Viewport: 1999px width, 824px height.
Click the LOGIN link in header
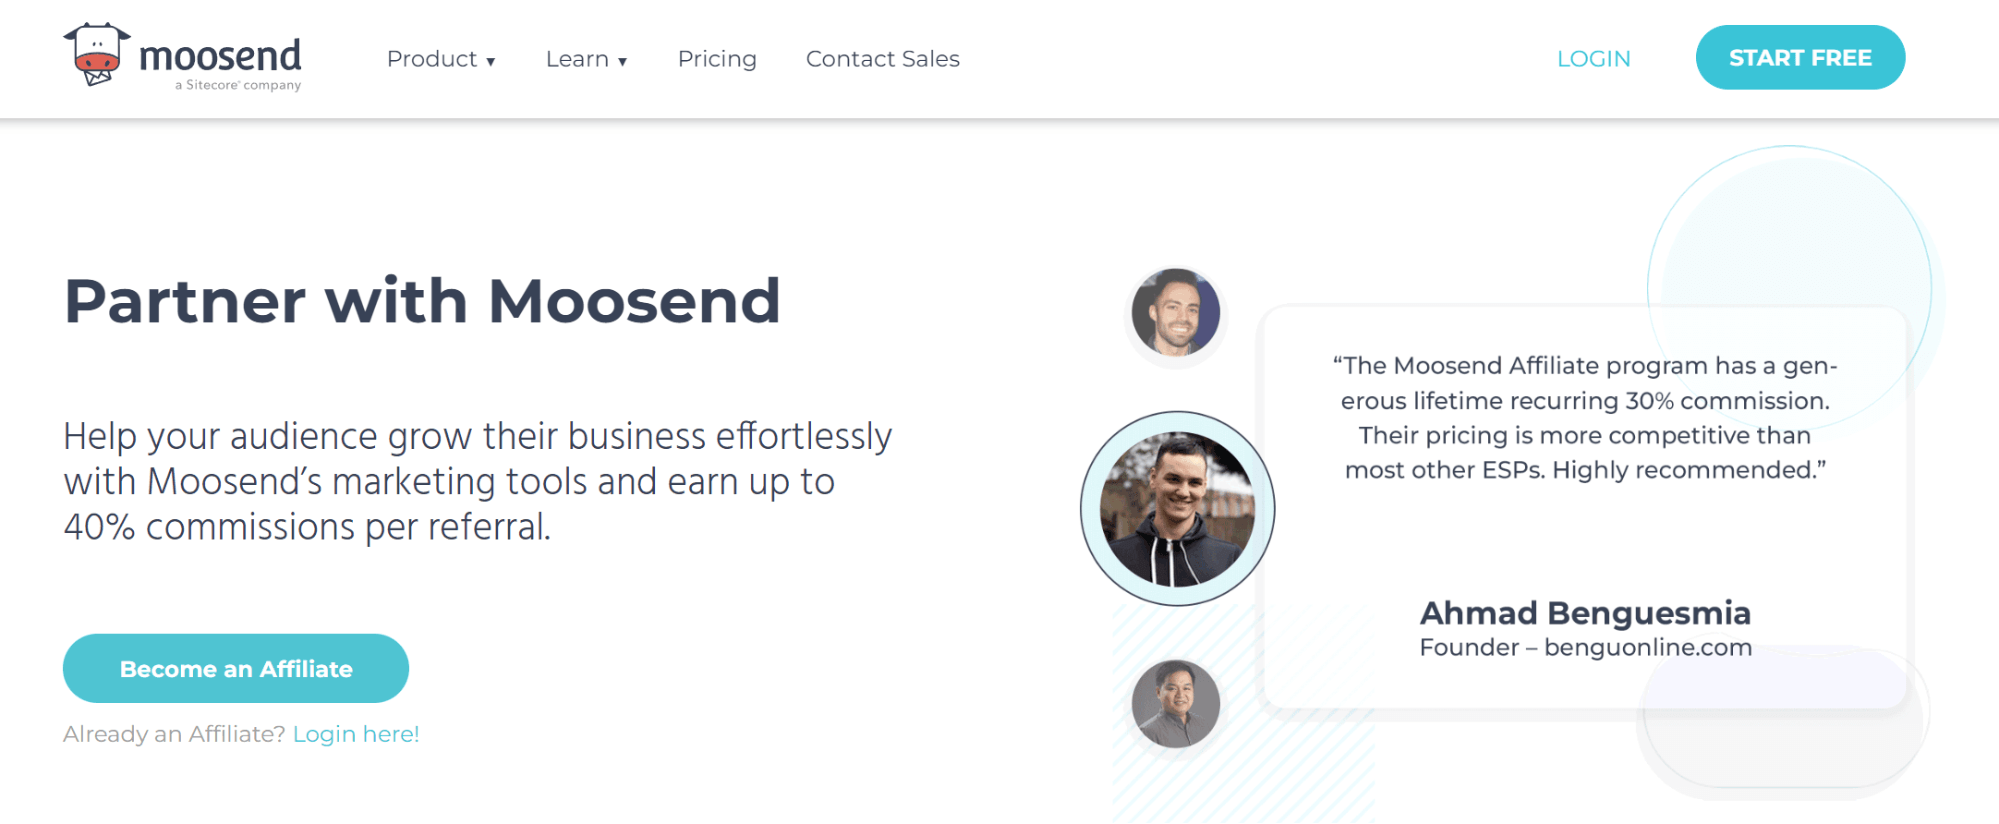[x=1593, y=59]
